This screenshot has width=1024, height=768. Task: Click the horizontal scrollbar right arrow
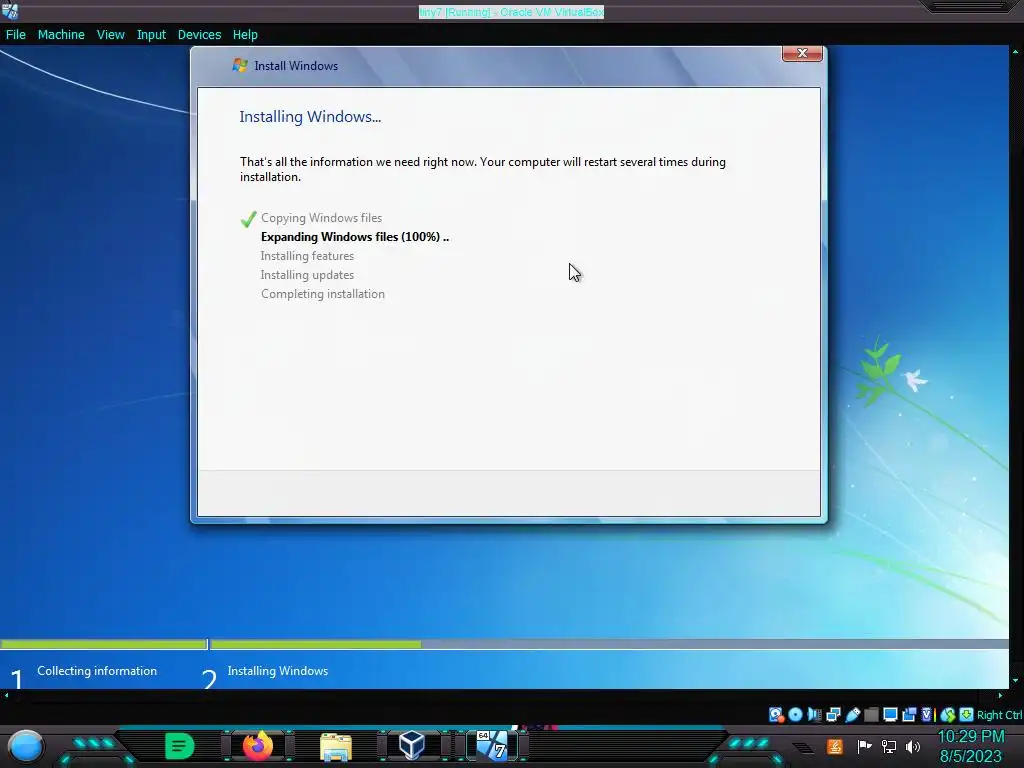click(1000, 695)
